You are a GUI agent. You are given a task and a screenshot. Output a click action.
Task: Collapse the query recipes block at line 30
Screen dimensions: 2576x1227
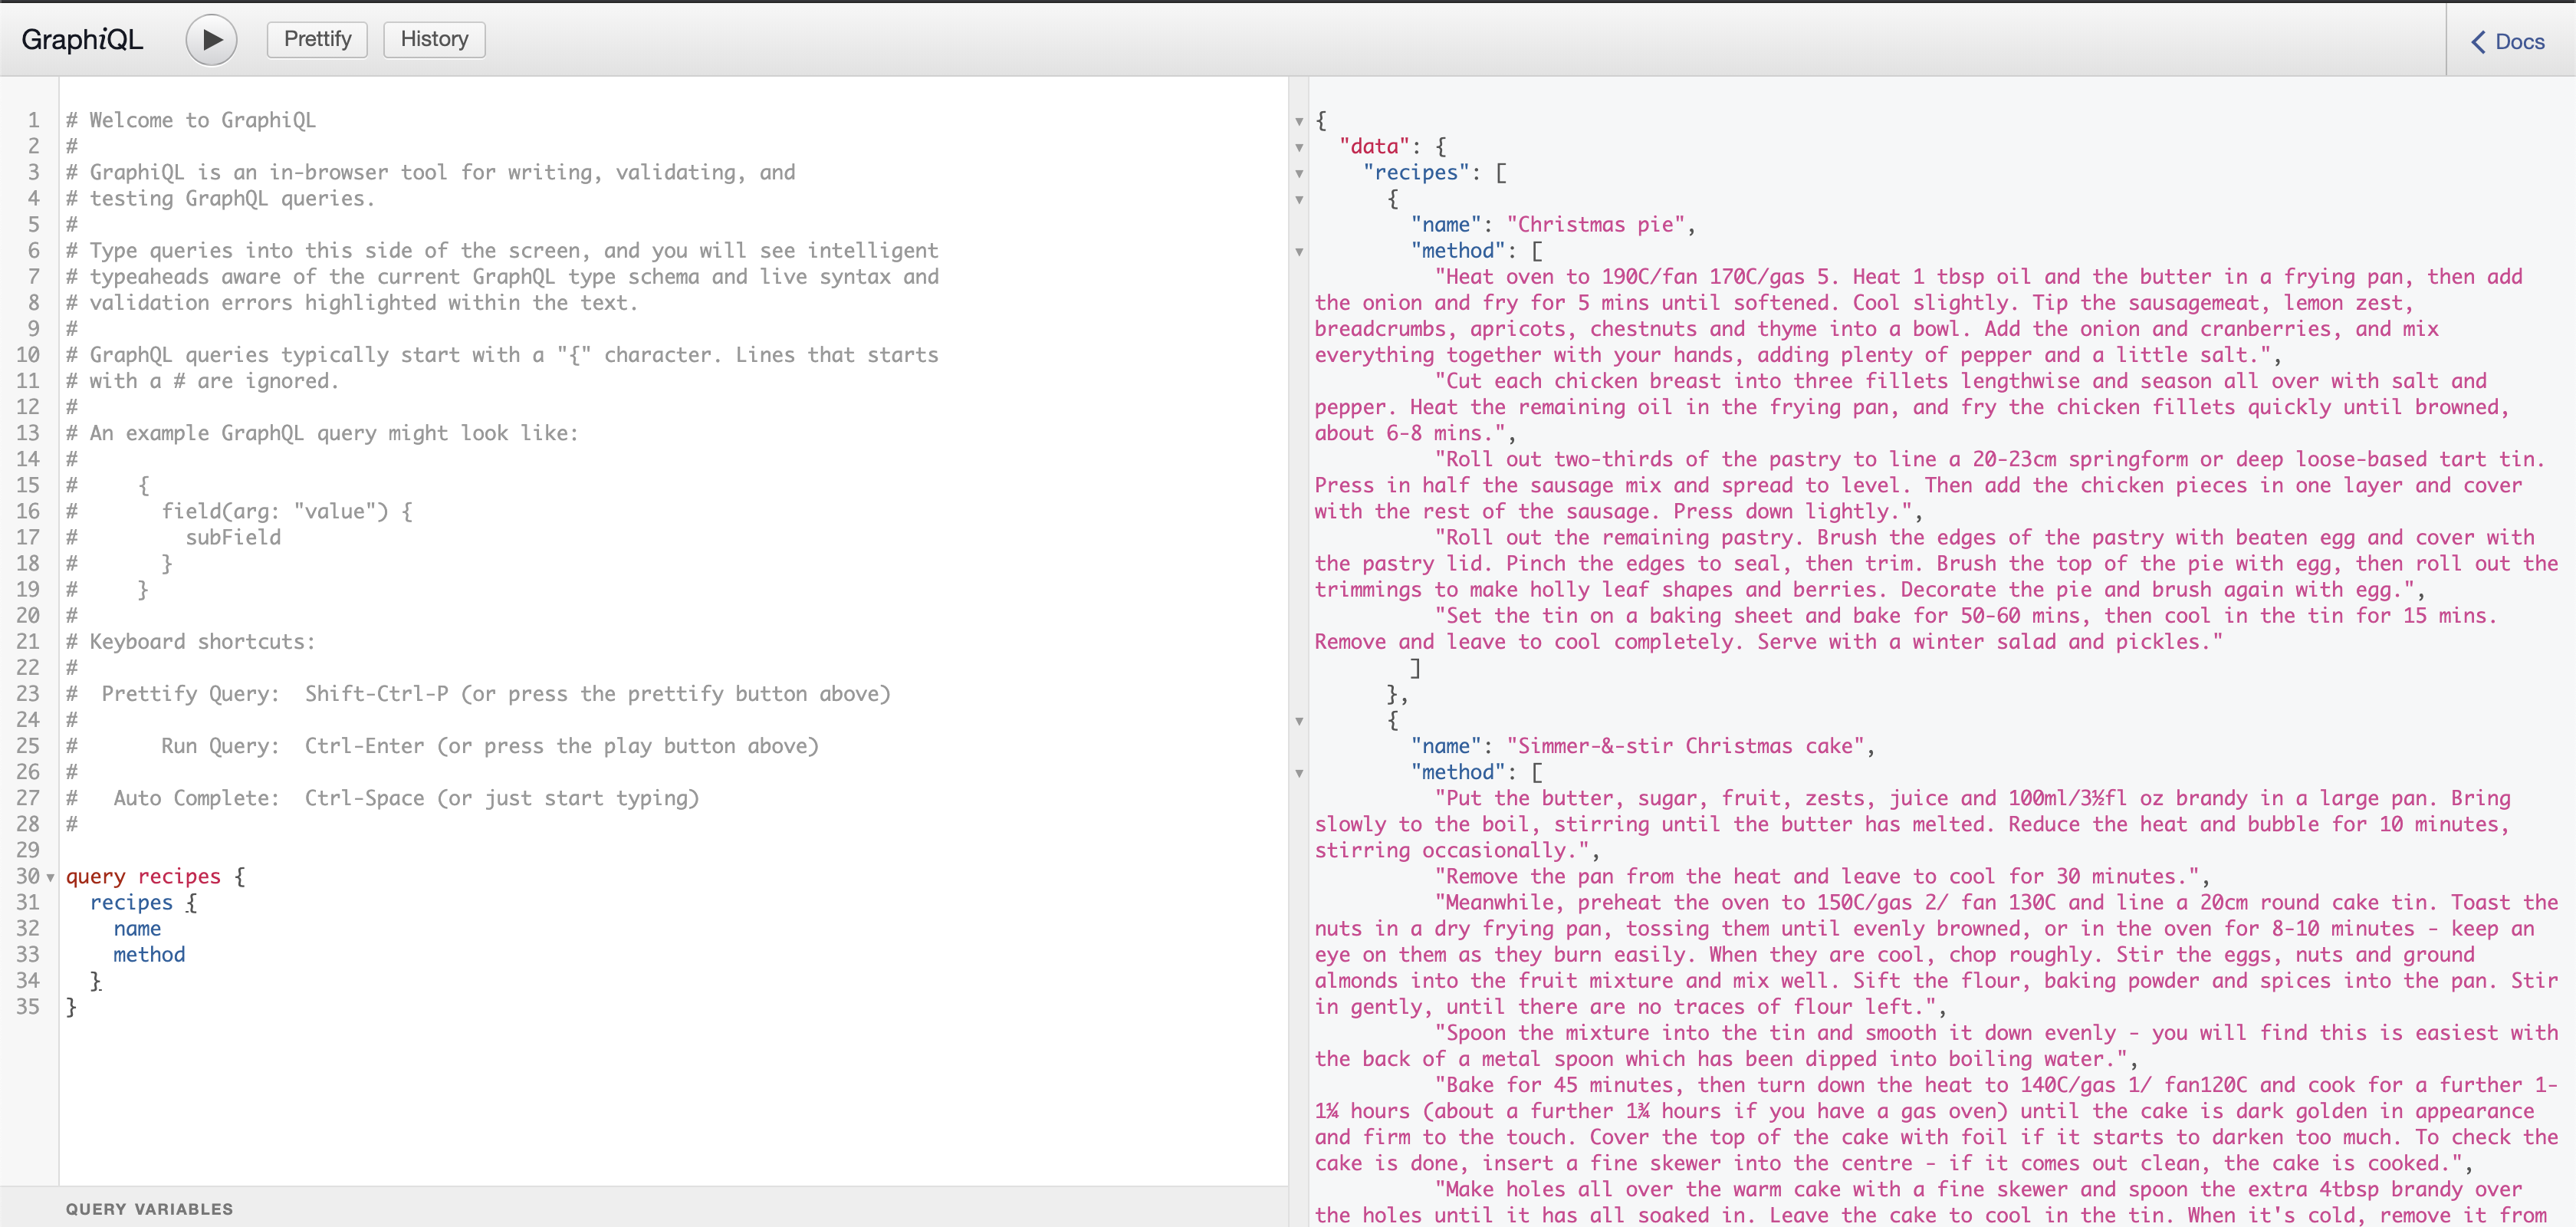pos(50,878)
